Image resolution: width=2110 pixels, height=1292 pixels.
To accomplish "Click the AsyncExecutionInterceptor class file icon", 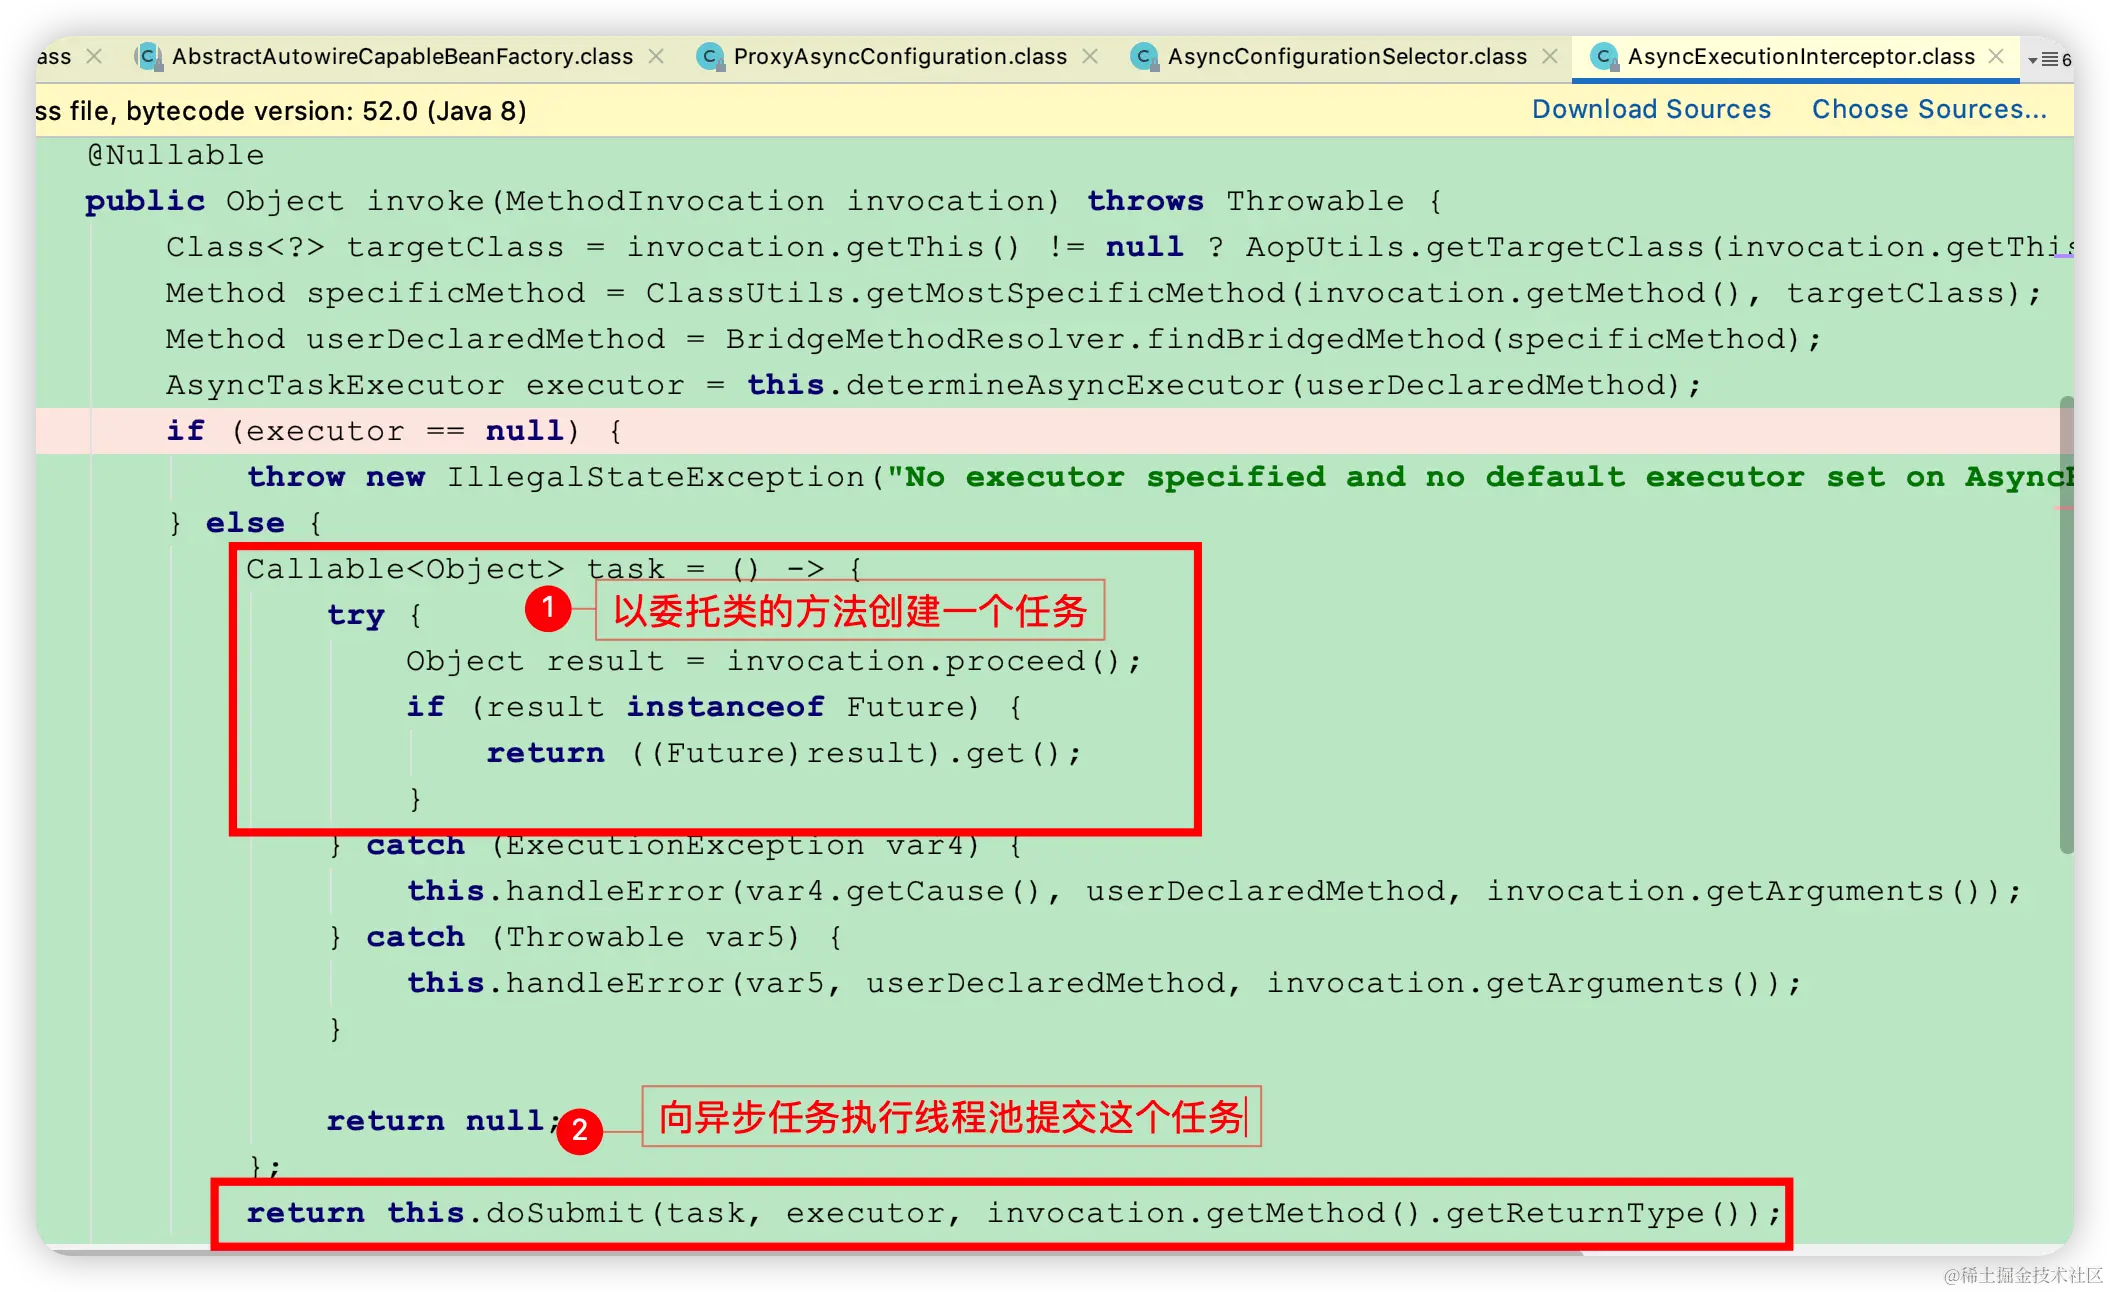I will click(x=1604, y=57).
